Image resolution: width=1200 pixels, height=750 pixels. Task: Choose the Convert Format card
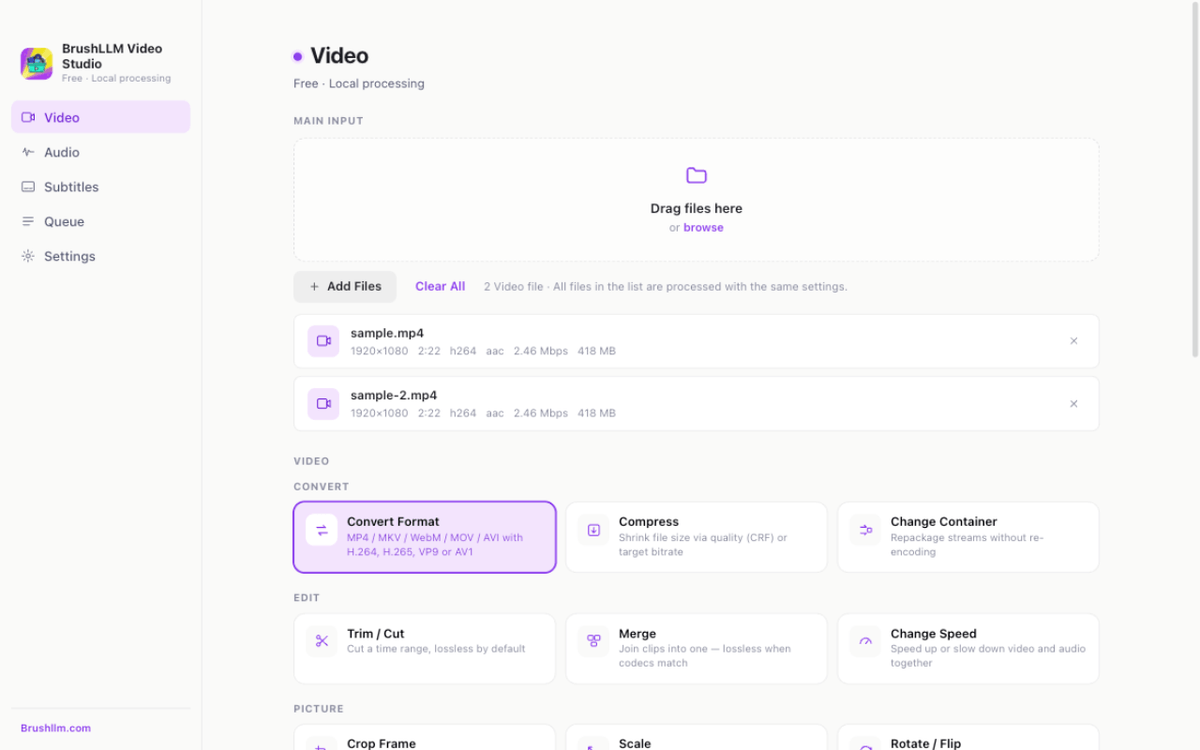pos(425,537)
